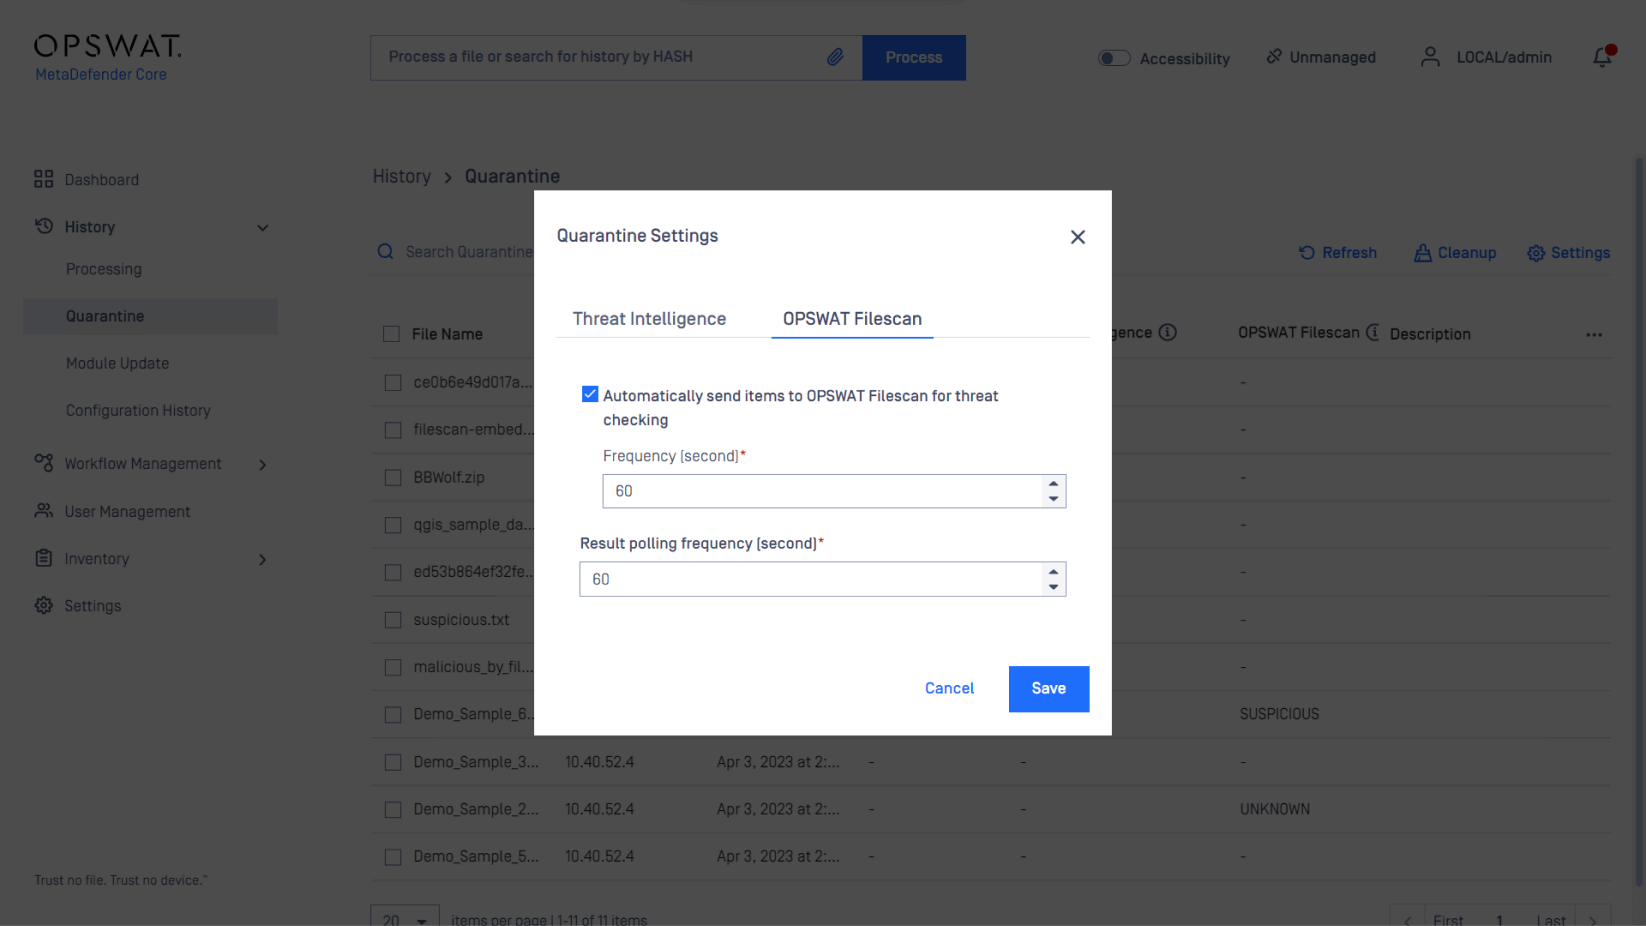Collapse the History section chevron
1646x926 pixels.
[262, 228]
